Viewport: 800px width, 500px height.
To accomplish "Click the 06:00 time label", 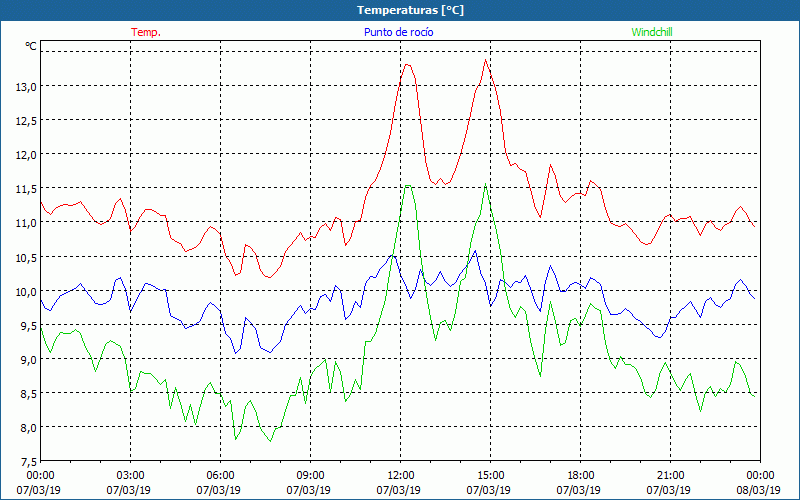I will pos(220,476).
